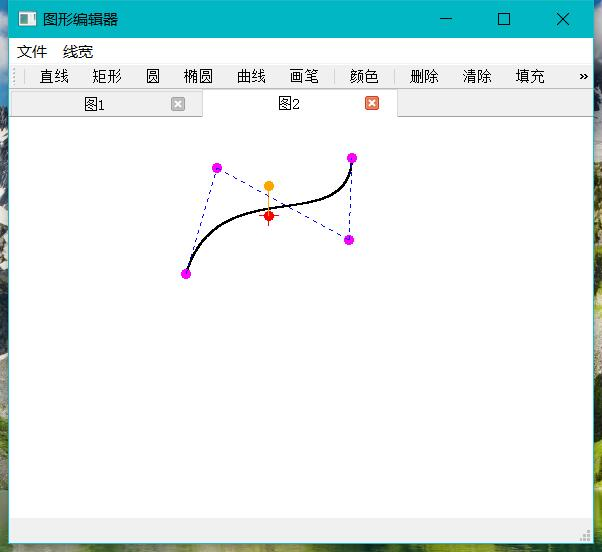The width and height of the screenshot is (602, 552).
Task: Click the red center point handle
Action: [269, 216]
